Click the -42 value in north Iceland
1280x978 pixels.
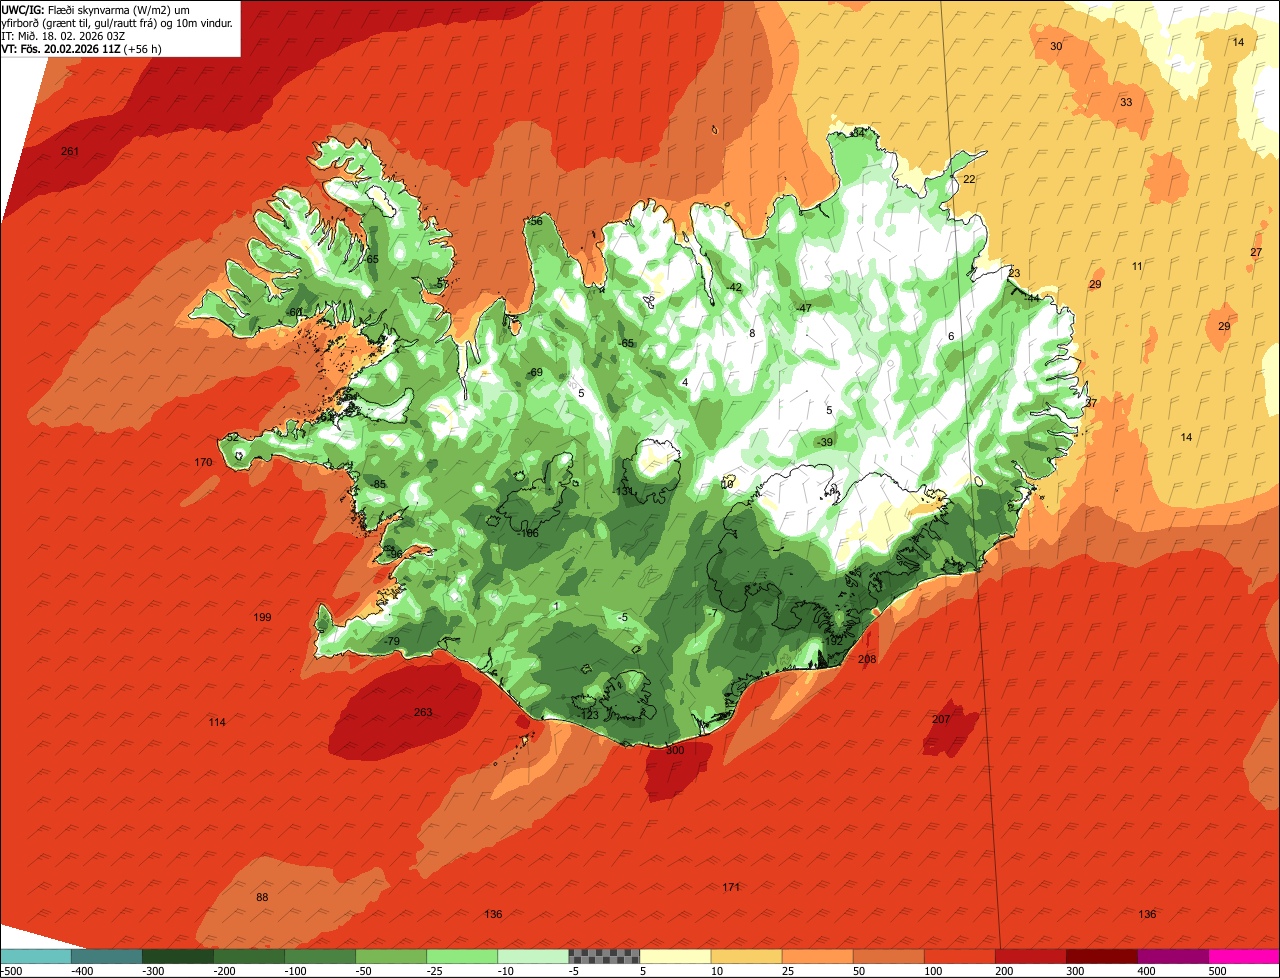tap(734, 288)
